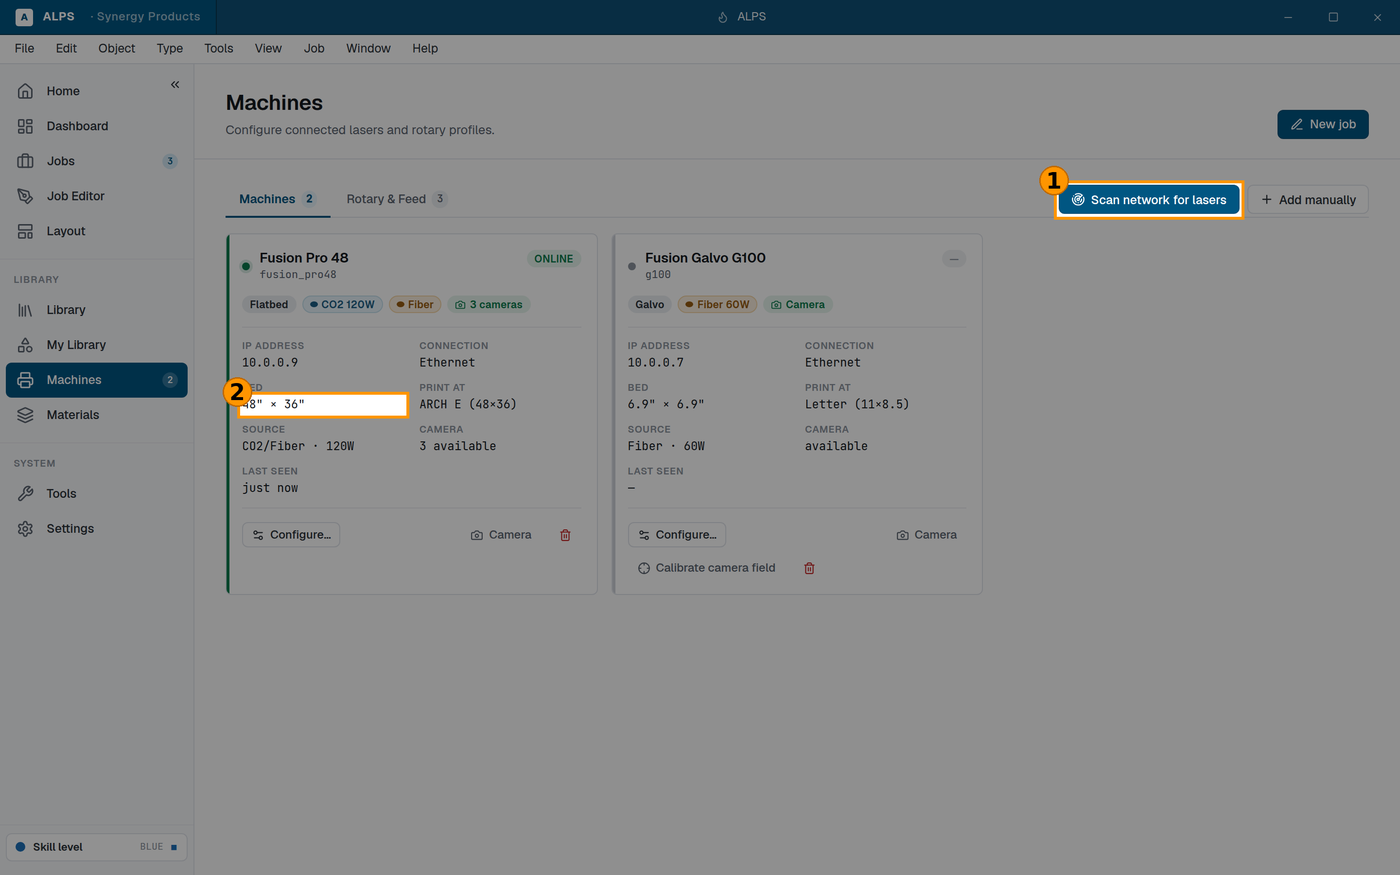Open Configure for Fusion Pro 48
This screenshot has height=875, width=1400.
[291, 535]
